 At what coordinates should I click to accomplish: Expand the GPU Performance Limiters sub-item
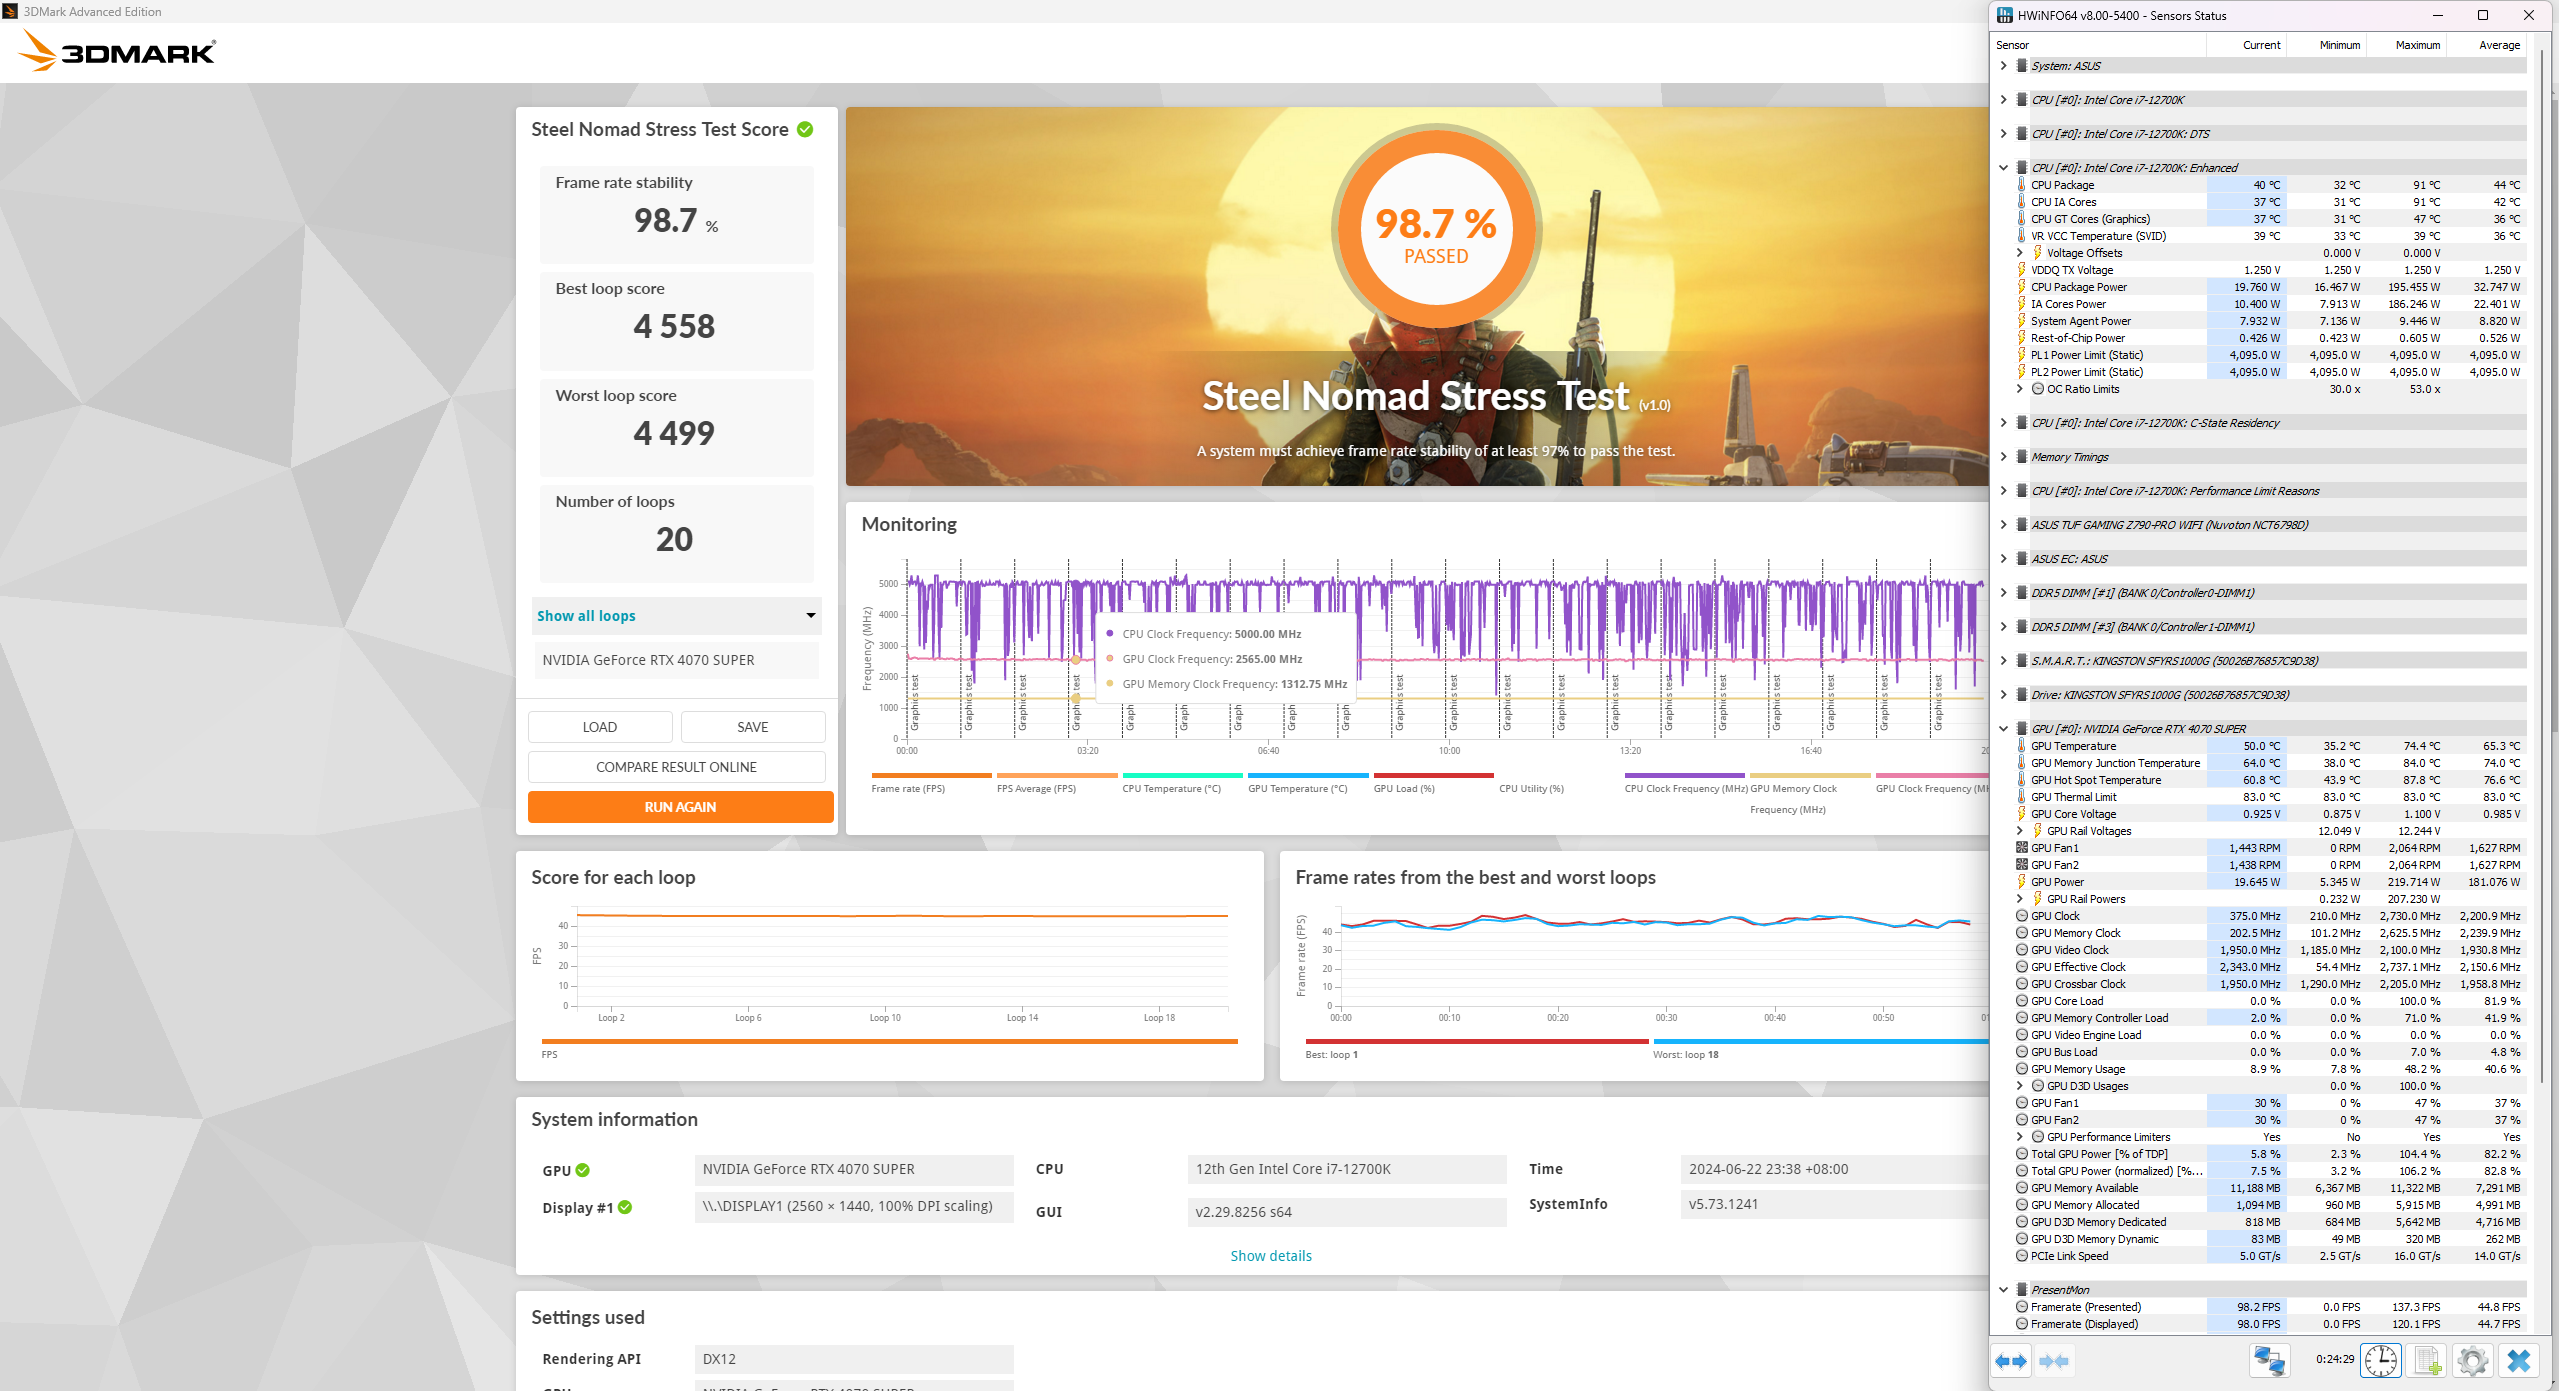[x=2019, y=1136]
